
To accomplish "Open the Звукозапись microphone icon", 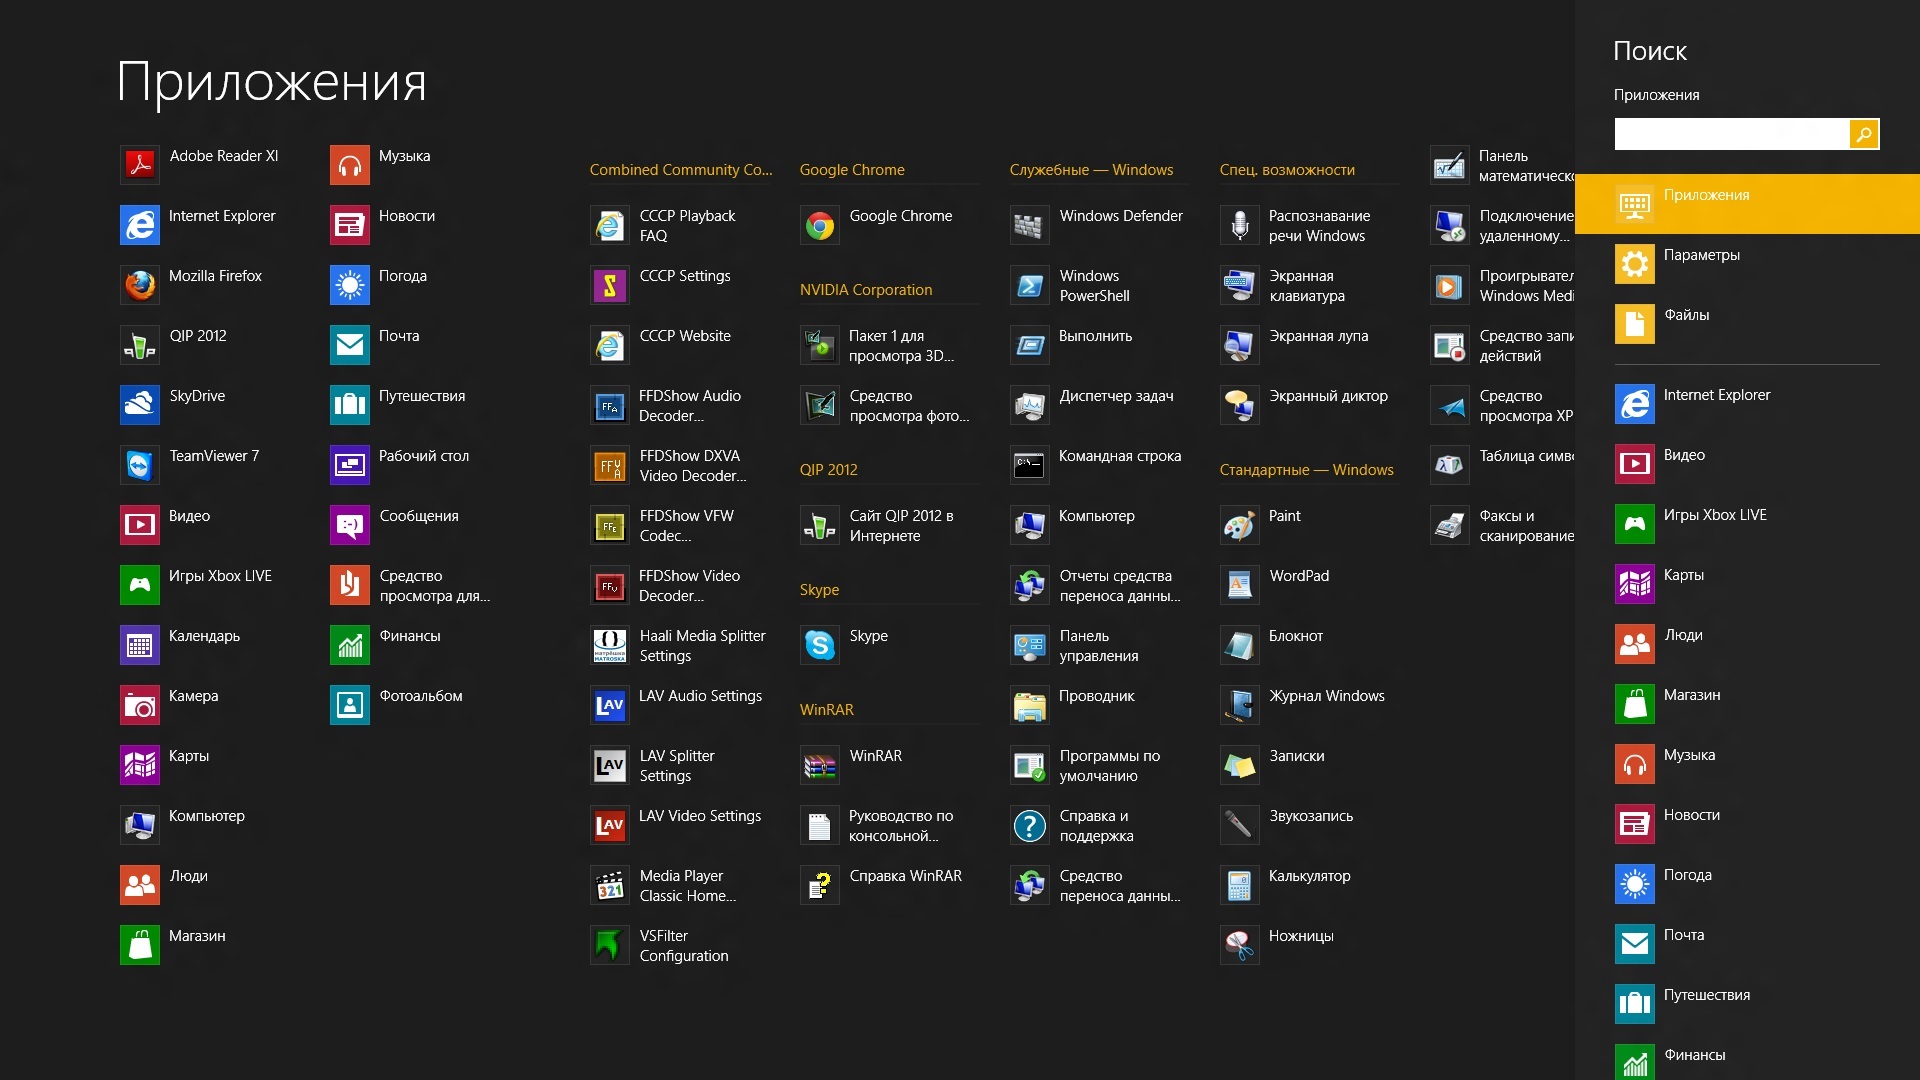I will [1240, 825].
